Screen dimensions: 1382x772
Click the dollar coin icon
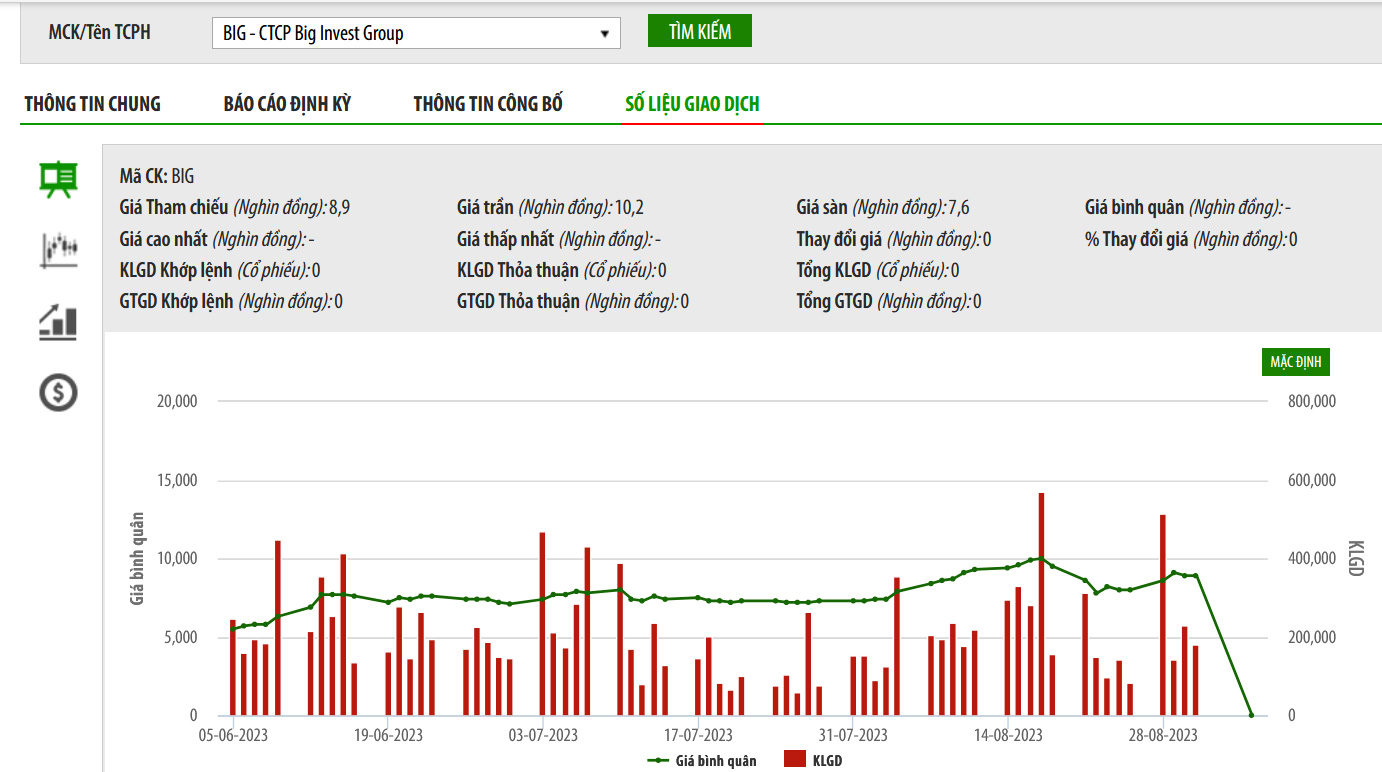(x=58, y=393)
